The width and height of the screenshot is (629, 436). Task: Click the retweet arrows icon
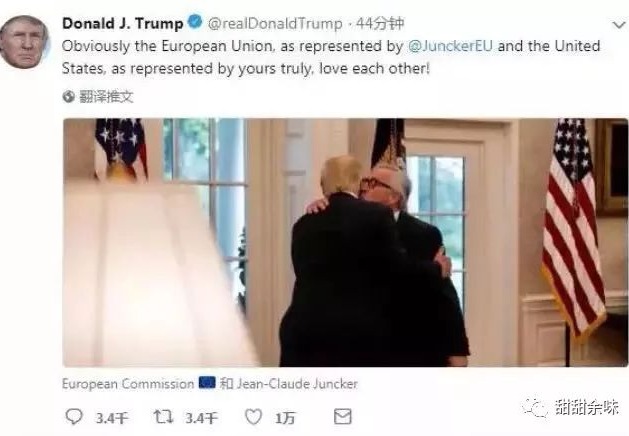(164, 417)
